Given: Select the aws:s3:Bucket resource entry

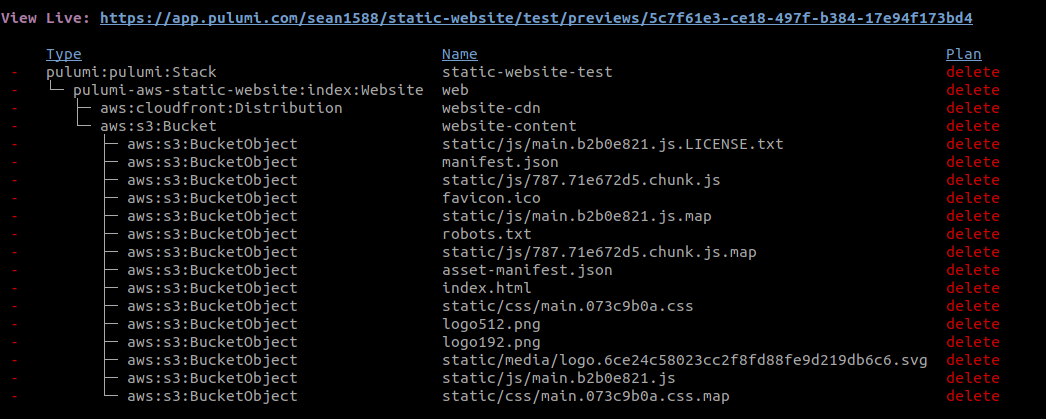Looking at the screenshot, I should pyautogui.click(x=158, y=126).
